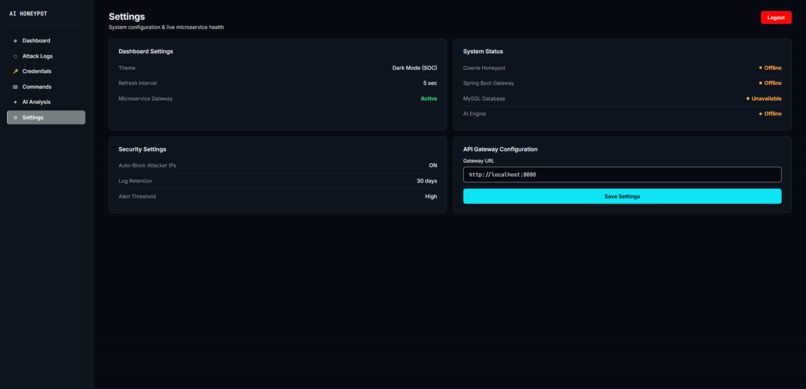Click the Settings page heading

pyautogui.click(x=127, y=17)
